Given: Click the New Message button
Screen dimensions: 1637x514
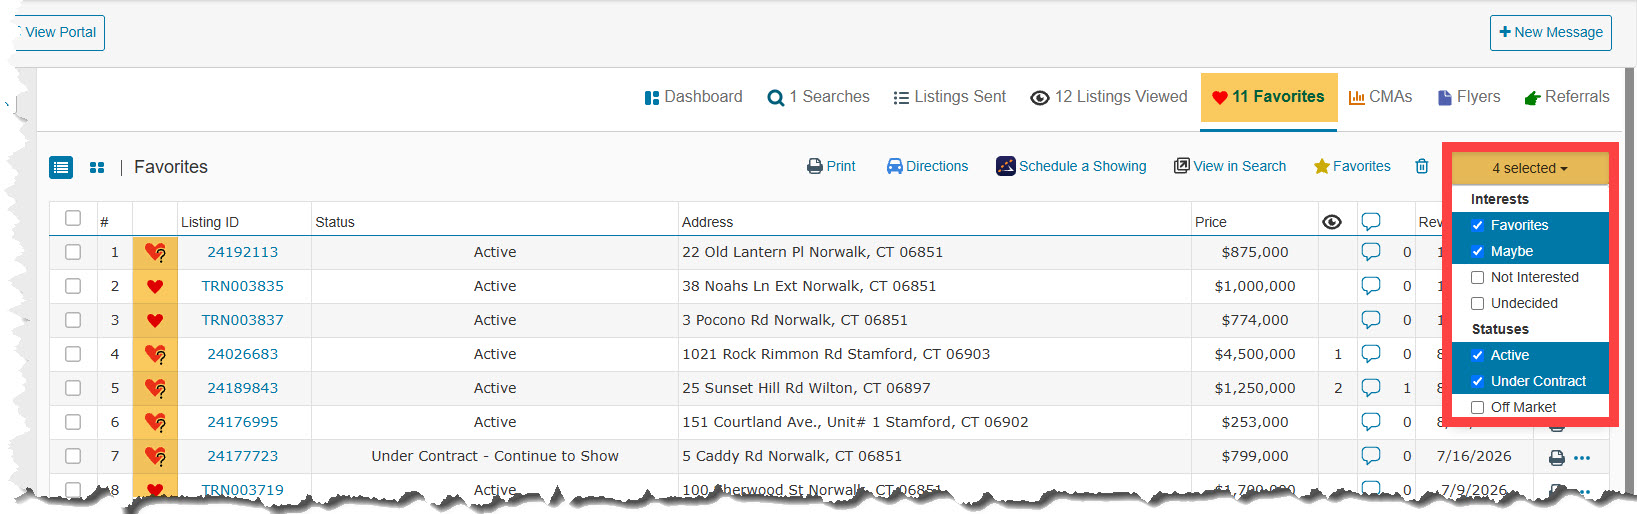Looking at the screenshot, I should (1550, 32).
